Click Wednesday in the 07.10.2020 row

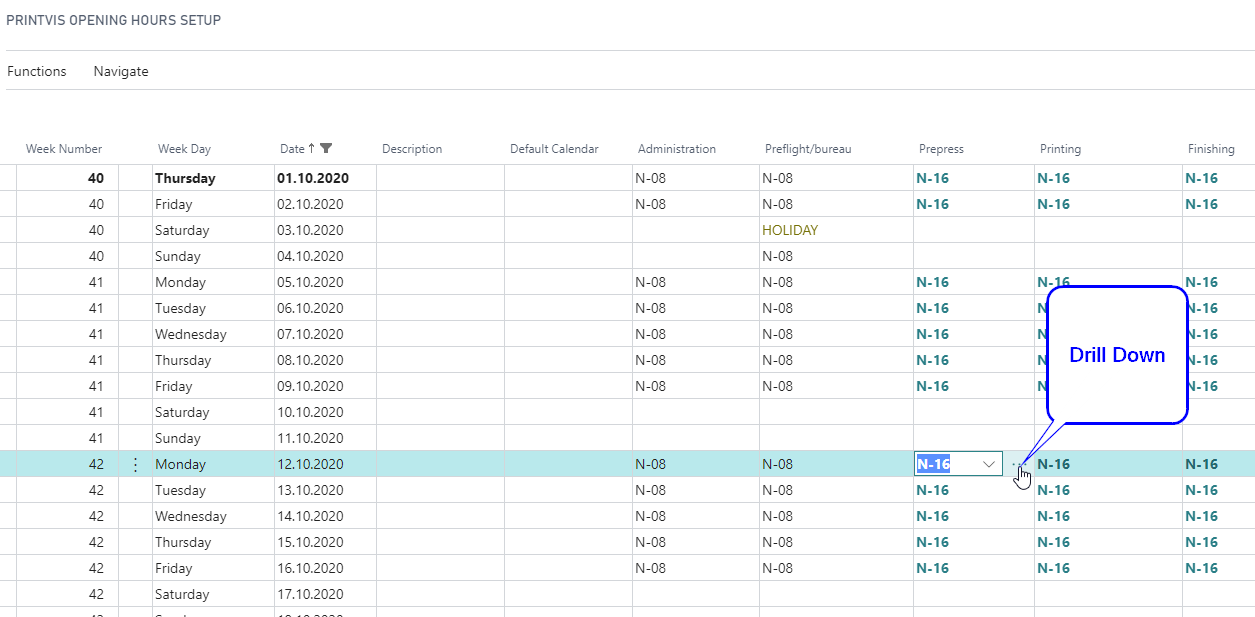191,334
